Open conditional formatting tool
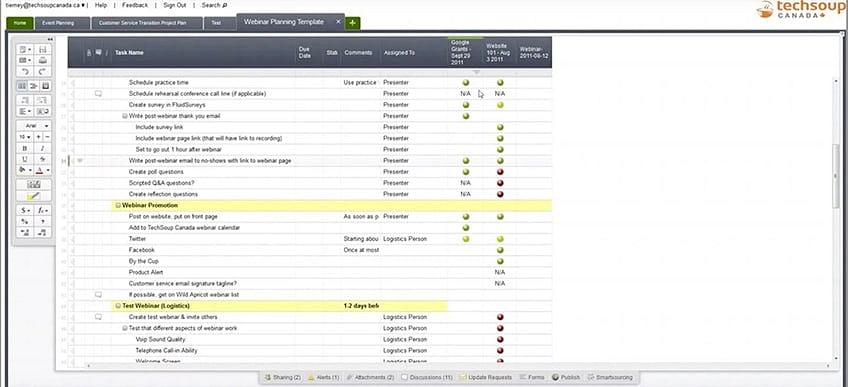 (x=34, y=185)
